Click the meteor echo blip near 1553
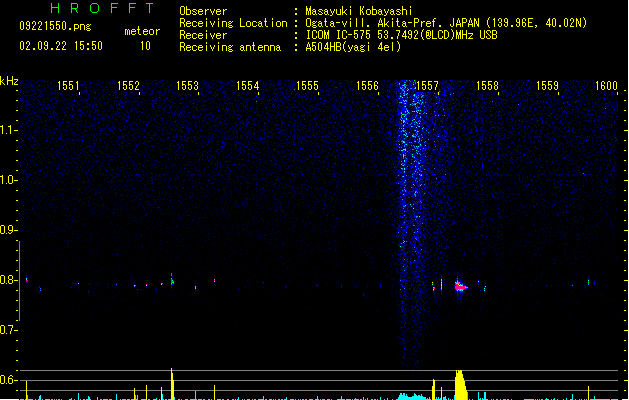The height and width of the screenshot is (400, 629). (172, 280)
